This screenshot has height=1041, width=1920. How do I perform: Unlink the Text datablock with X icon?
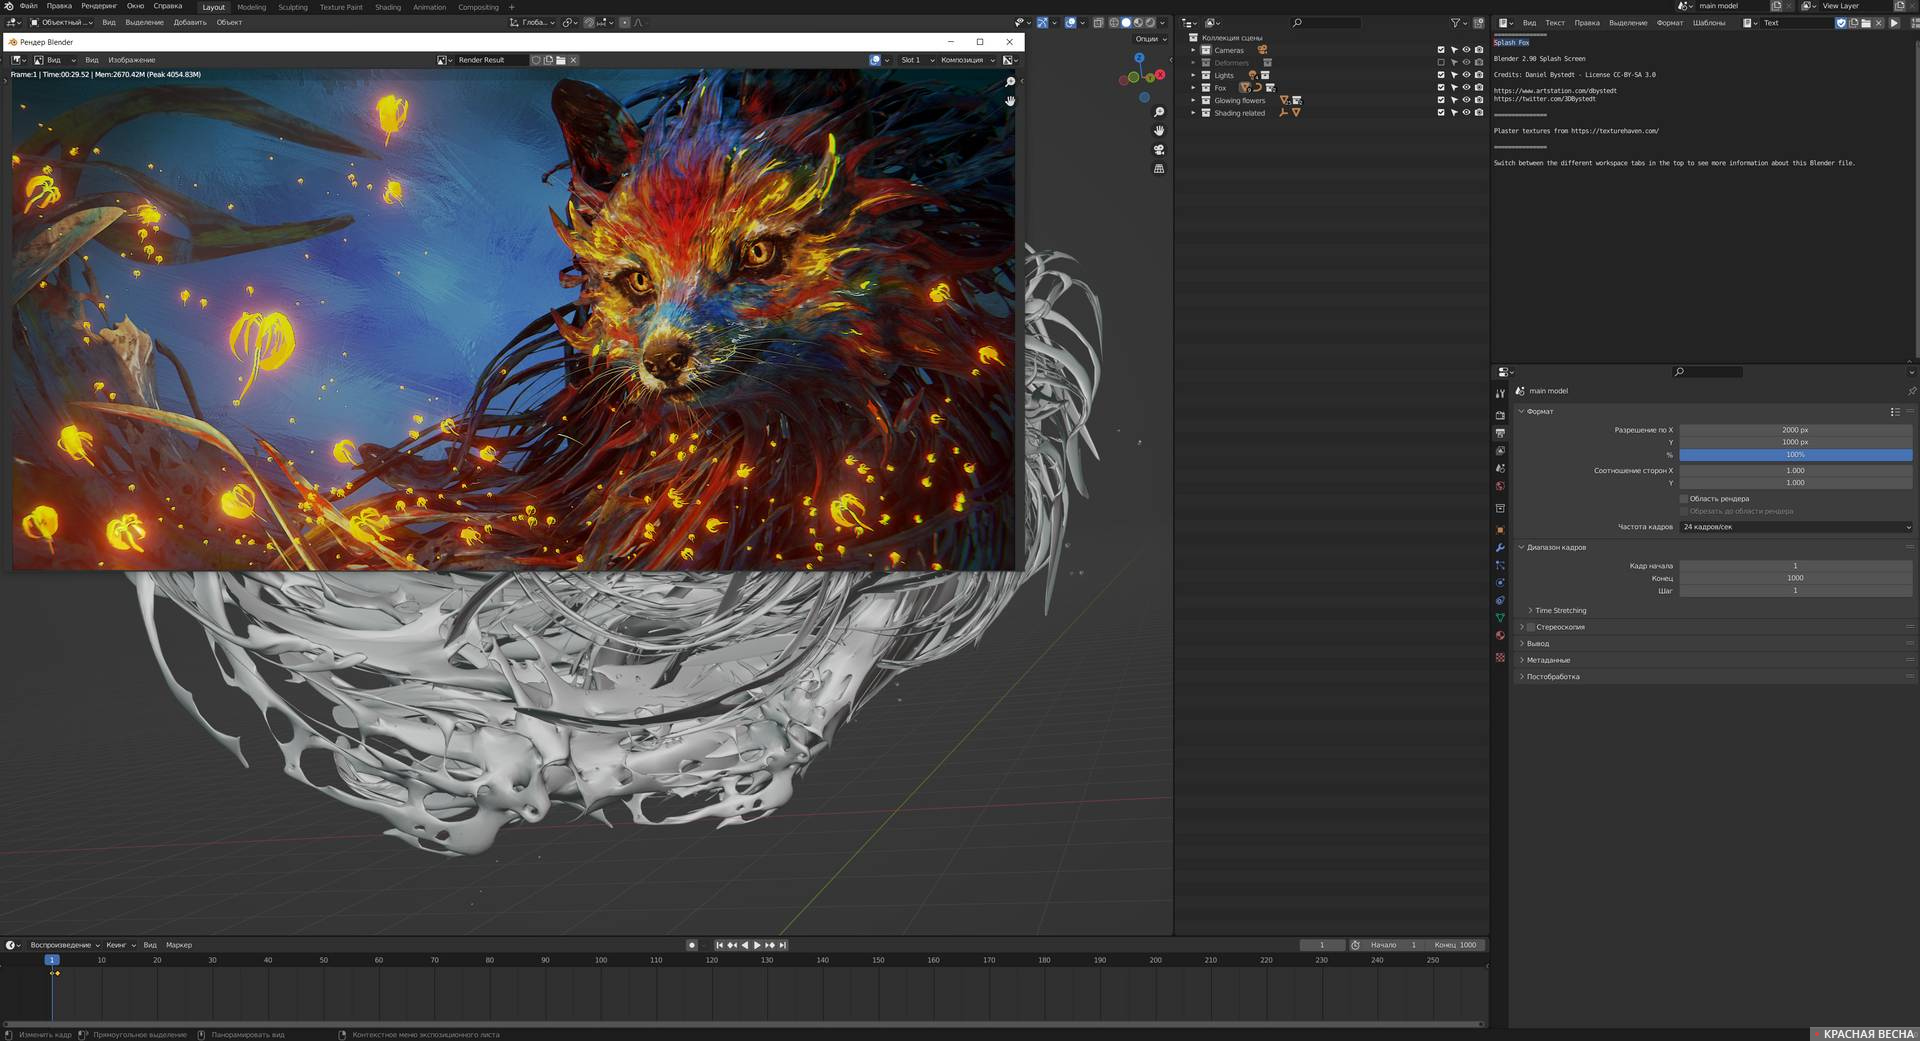(x=1878, y=22)
